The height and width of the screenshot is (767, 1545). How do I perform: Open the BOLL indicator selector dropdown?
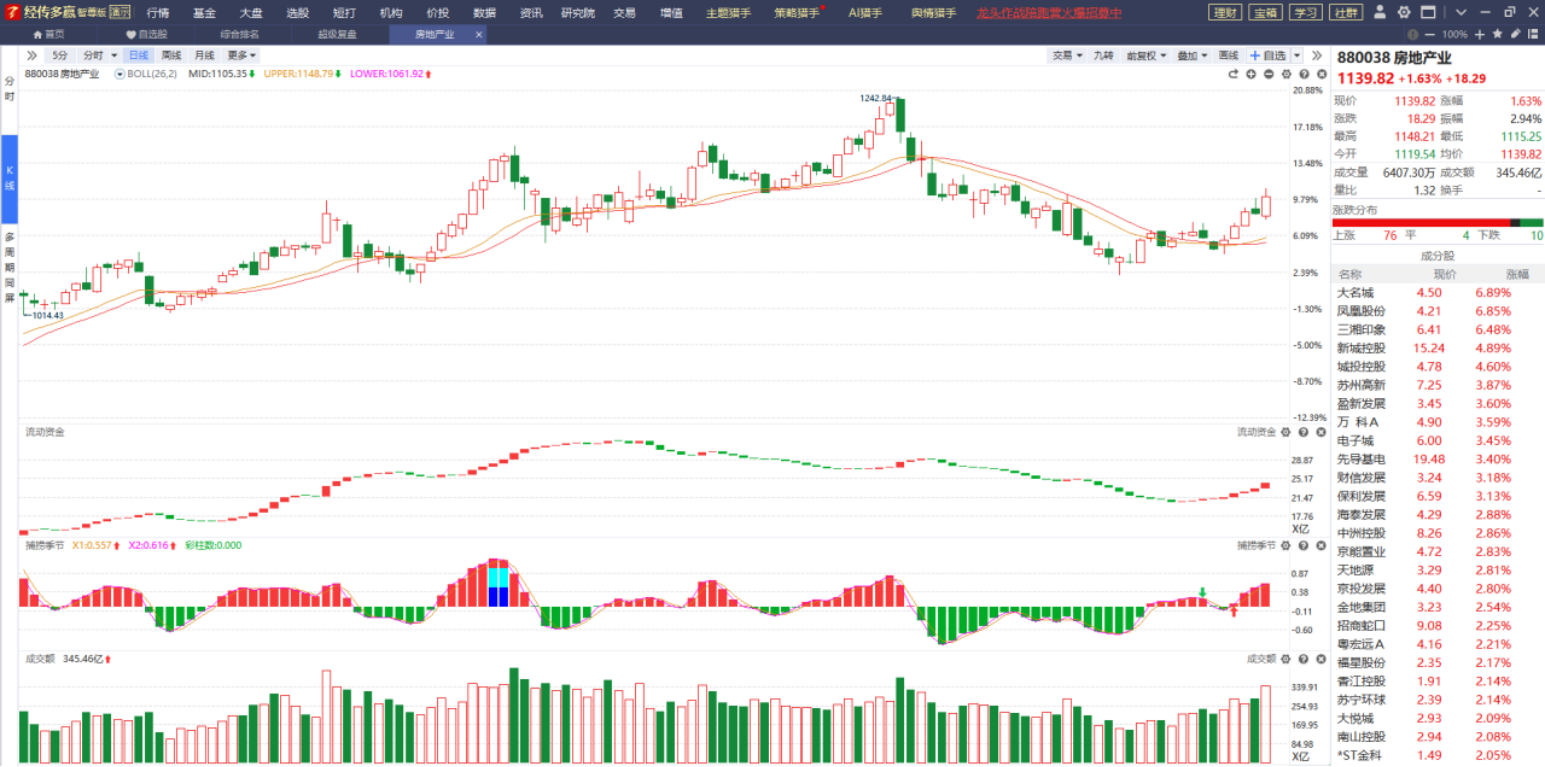coord(121,74)
